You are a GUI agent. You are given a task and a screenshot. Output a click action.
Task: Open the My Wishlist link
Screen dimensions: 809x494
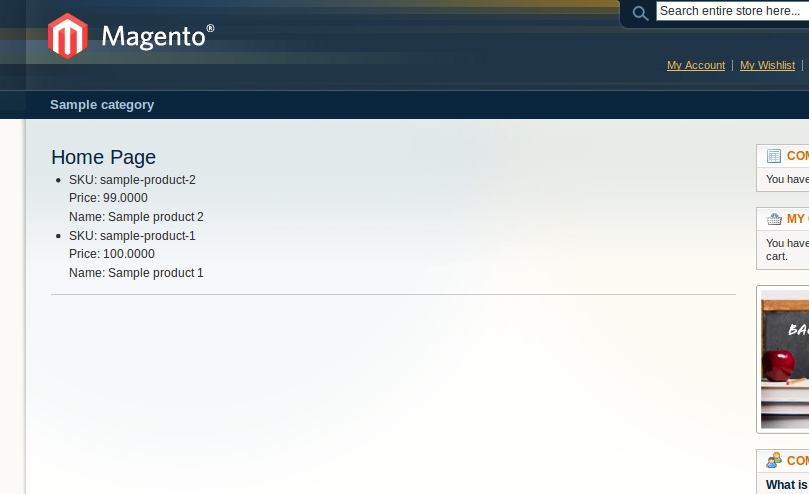[767, 66]
